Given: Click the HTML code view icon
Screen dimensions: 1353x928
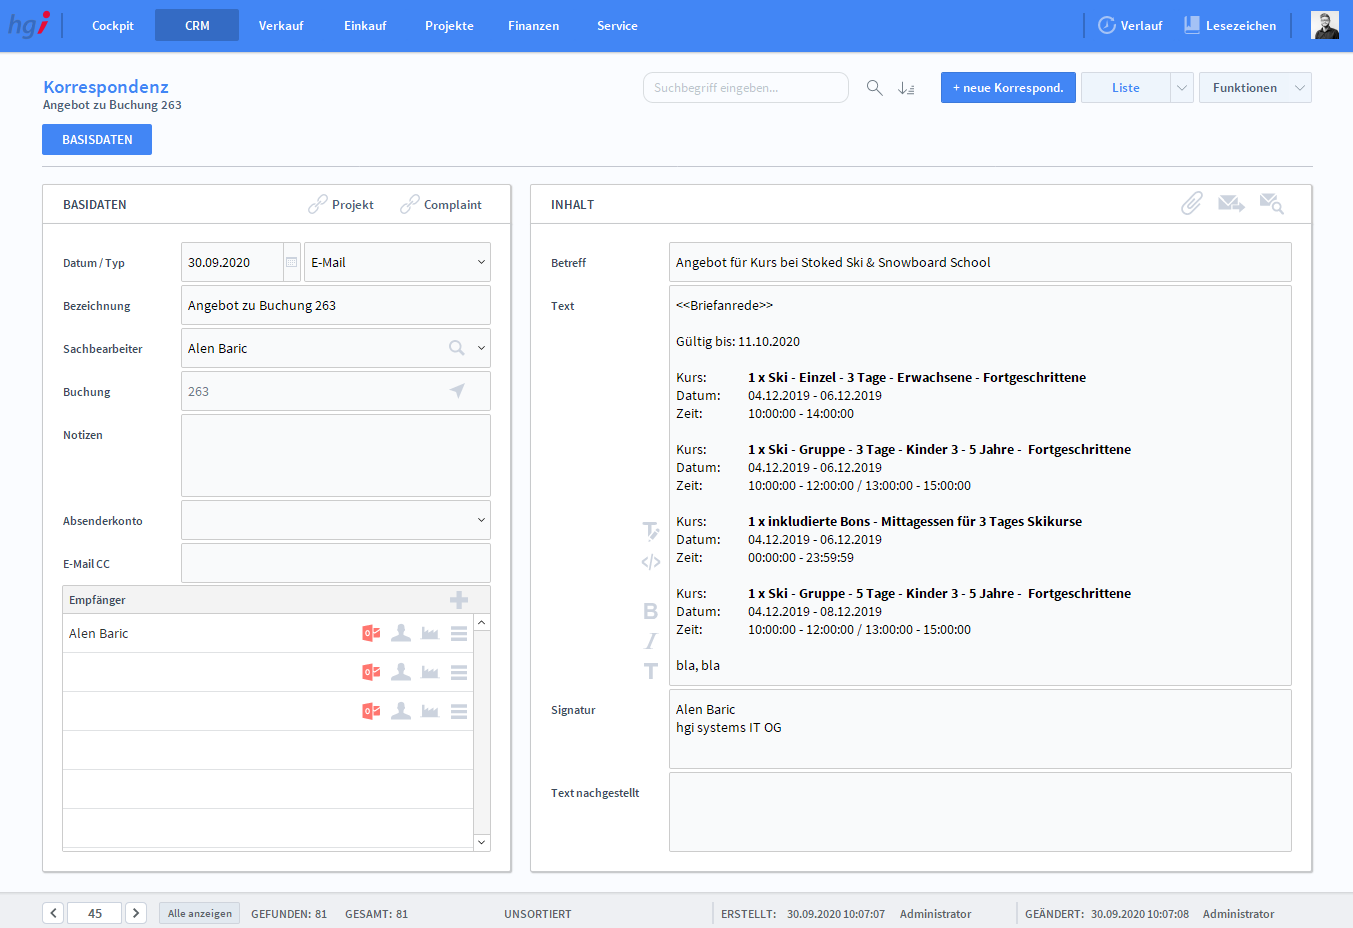Looking at the screenshot, I should tap(650, 562).
